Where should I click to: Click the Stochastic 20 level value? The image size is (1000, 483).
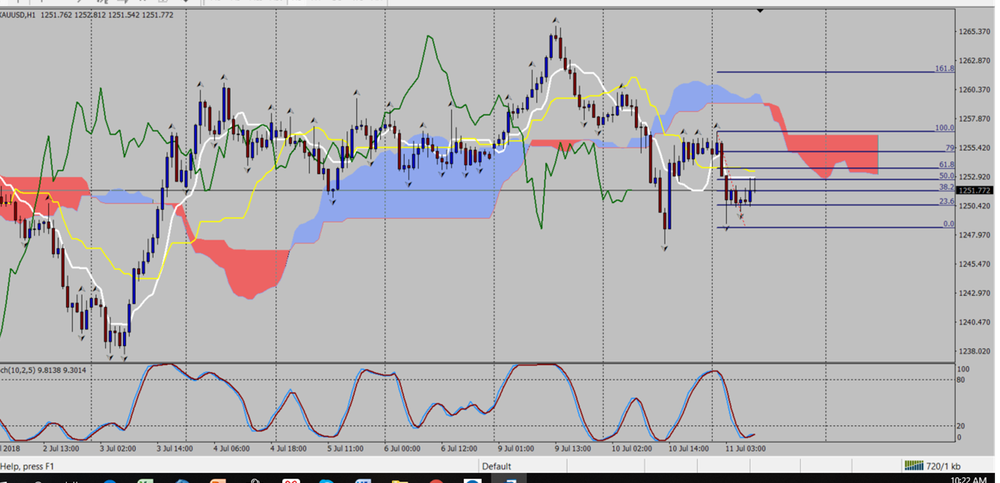[x=962, y=426]
